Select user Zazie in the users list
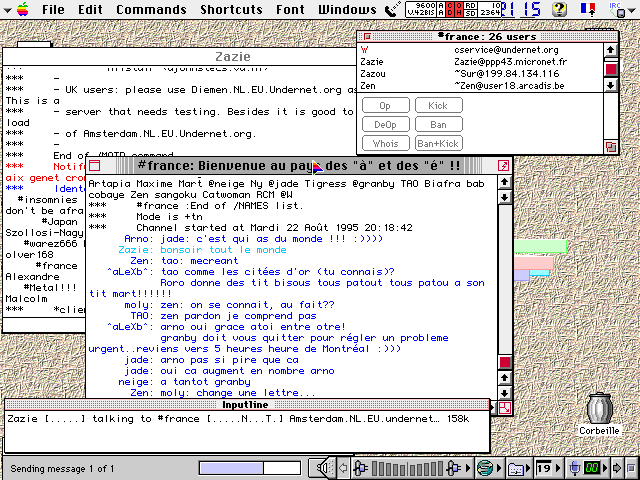Image resolution: width=640 pixels, height=480 pixels. [x=481, y=62]
